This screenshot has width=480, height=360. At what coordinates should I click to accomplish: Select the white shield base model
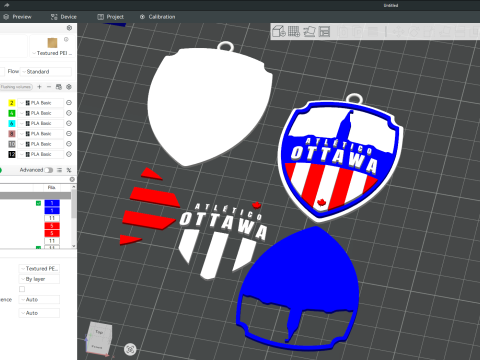point(210,105)
